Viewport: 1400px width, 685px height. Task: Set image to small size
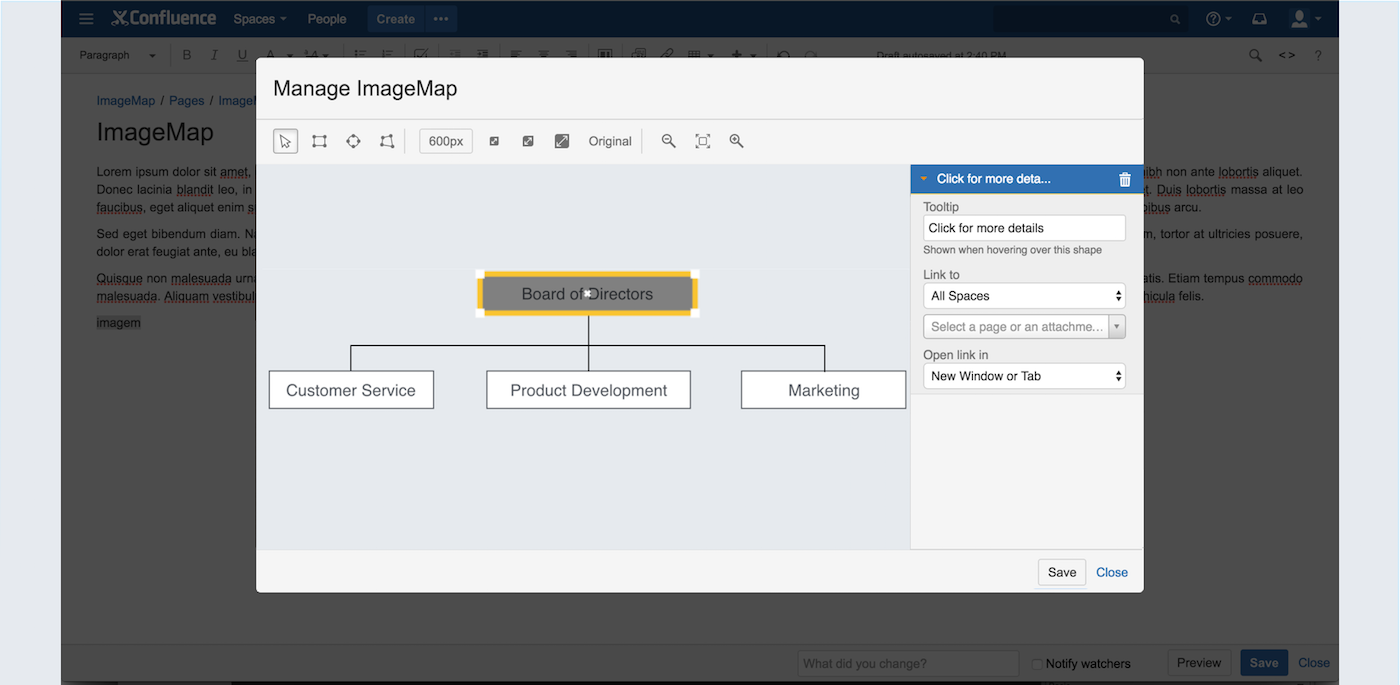[x=494, y=141]
